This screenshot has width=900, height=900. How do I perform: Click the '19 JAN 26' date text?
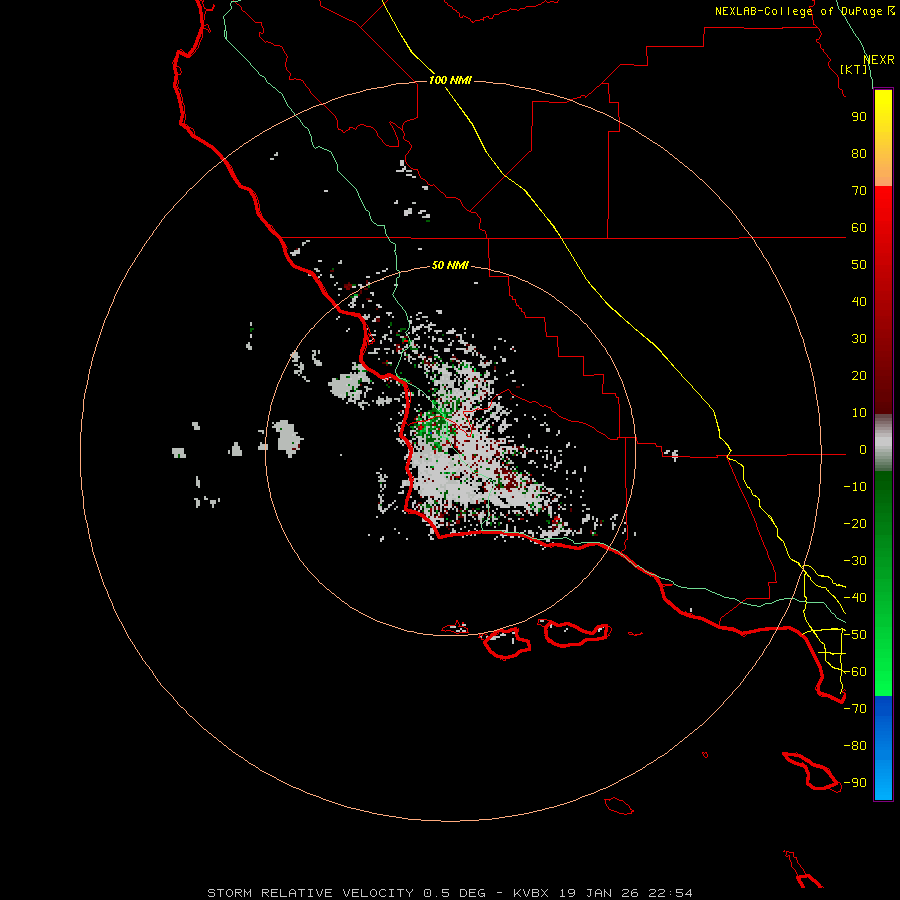click(x=599, y=893)
